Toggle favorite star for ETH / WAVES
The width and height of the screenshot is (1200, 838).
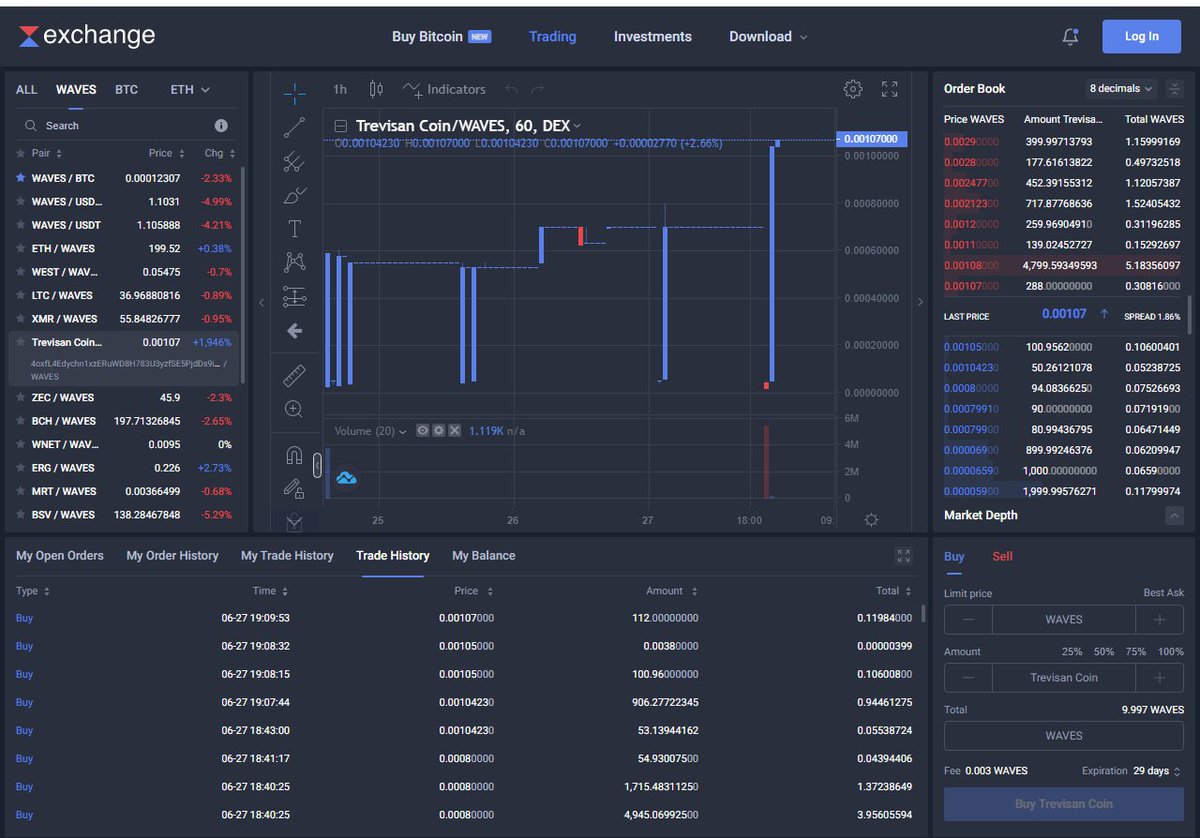[21, 248]
